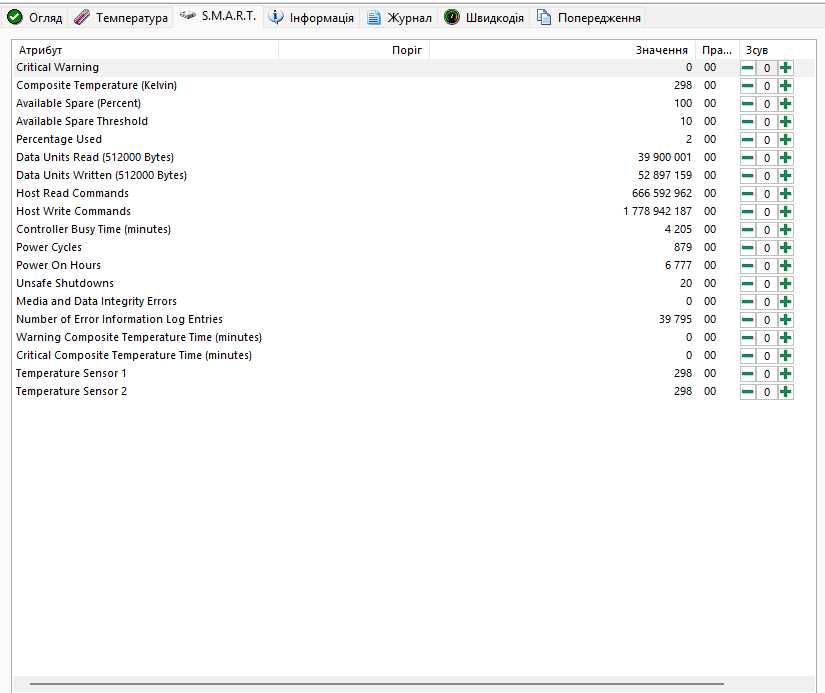
Task: Increase offset for Temperature Sensor 2
Action: (x=786, y=391)
